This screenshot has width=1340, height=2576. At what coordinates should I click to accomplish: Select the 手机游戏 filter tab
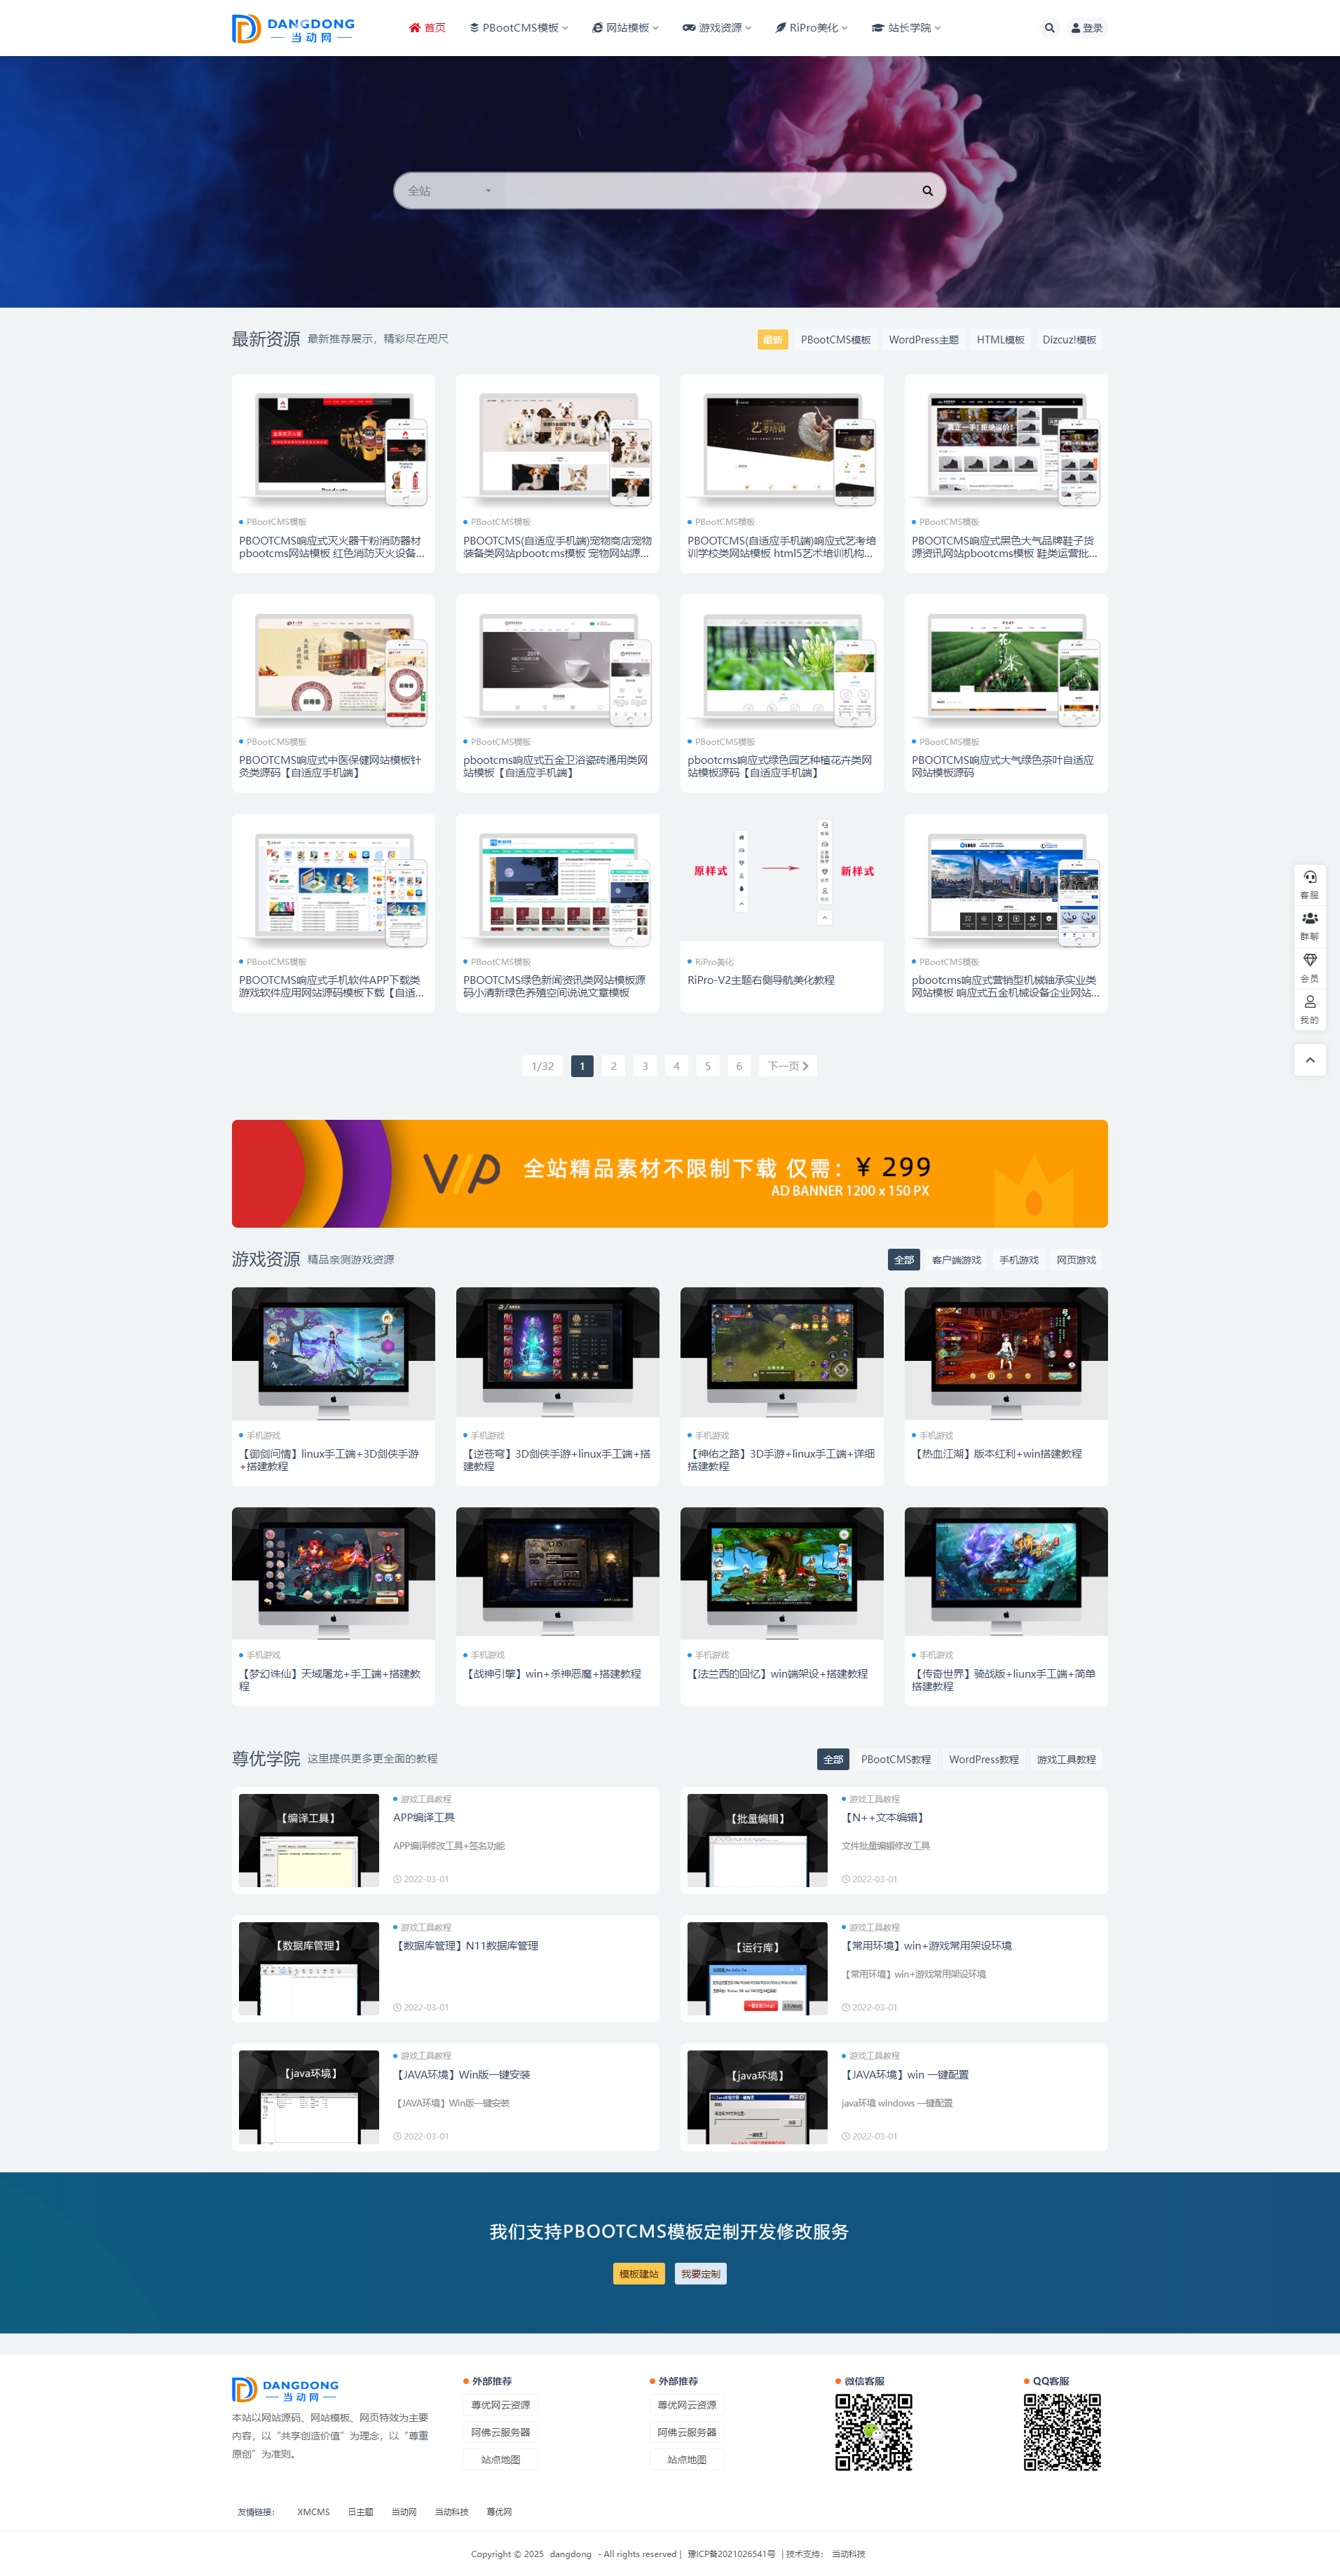(x=1018, y=1260)
